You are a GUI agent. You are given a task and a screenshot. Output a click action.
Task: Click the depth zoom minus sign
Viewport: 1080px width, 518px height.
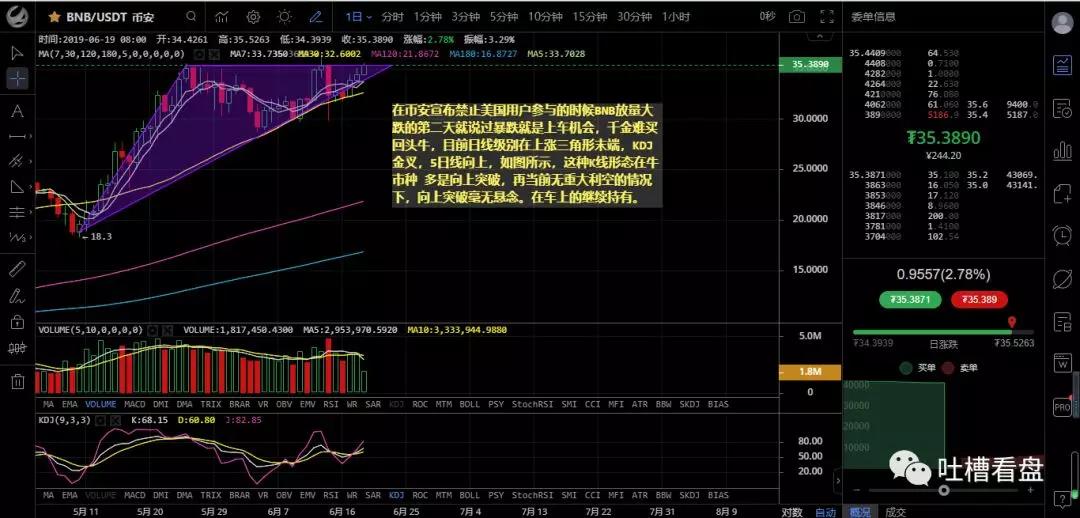pos(858,490)
